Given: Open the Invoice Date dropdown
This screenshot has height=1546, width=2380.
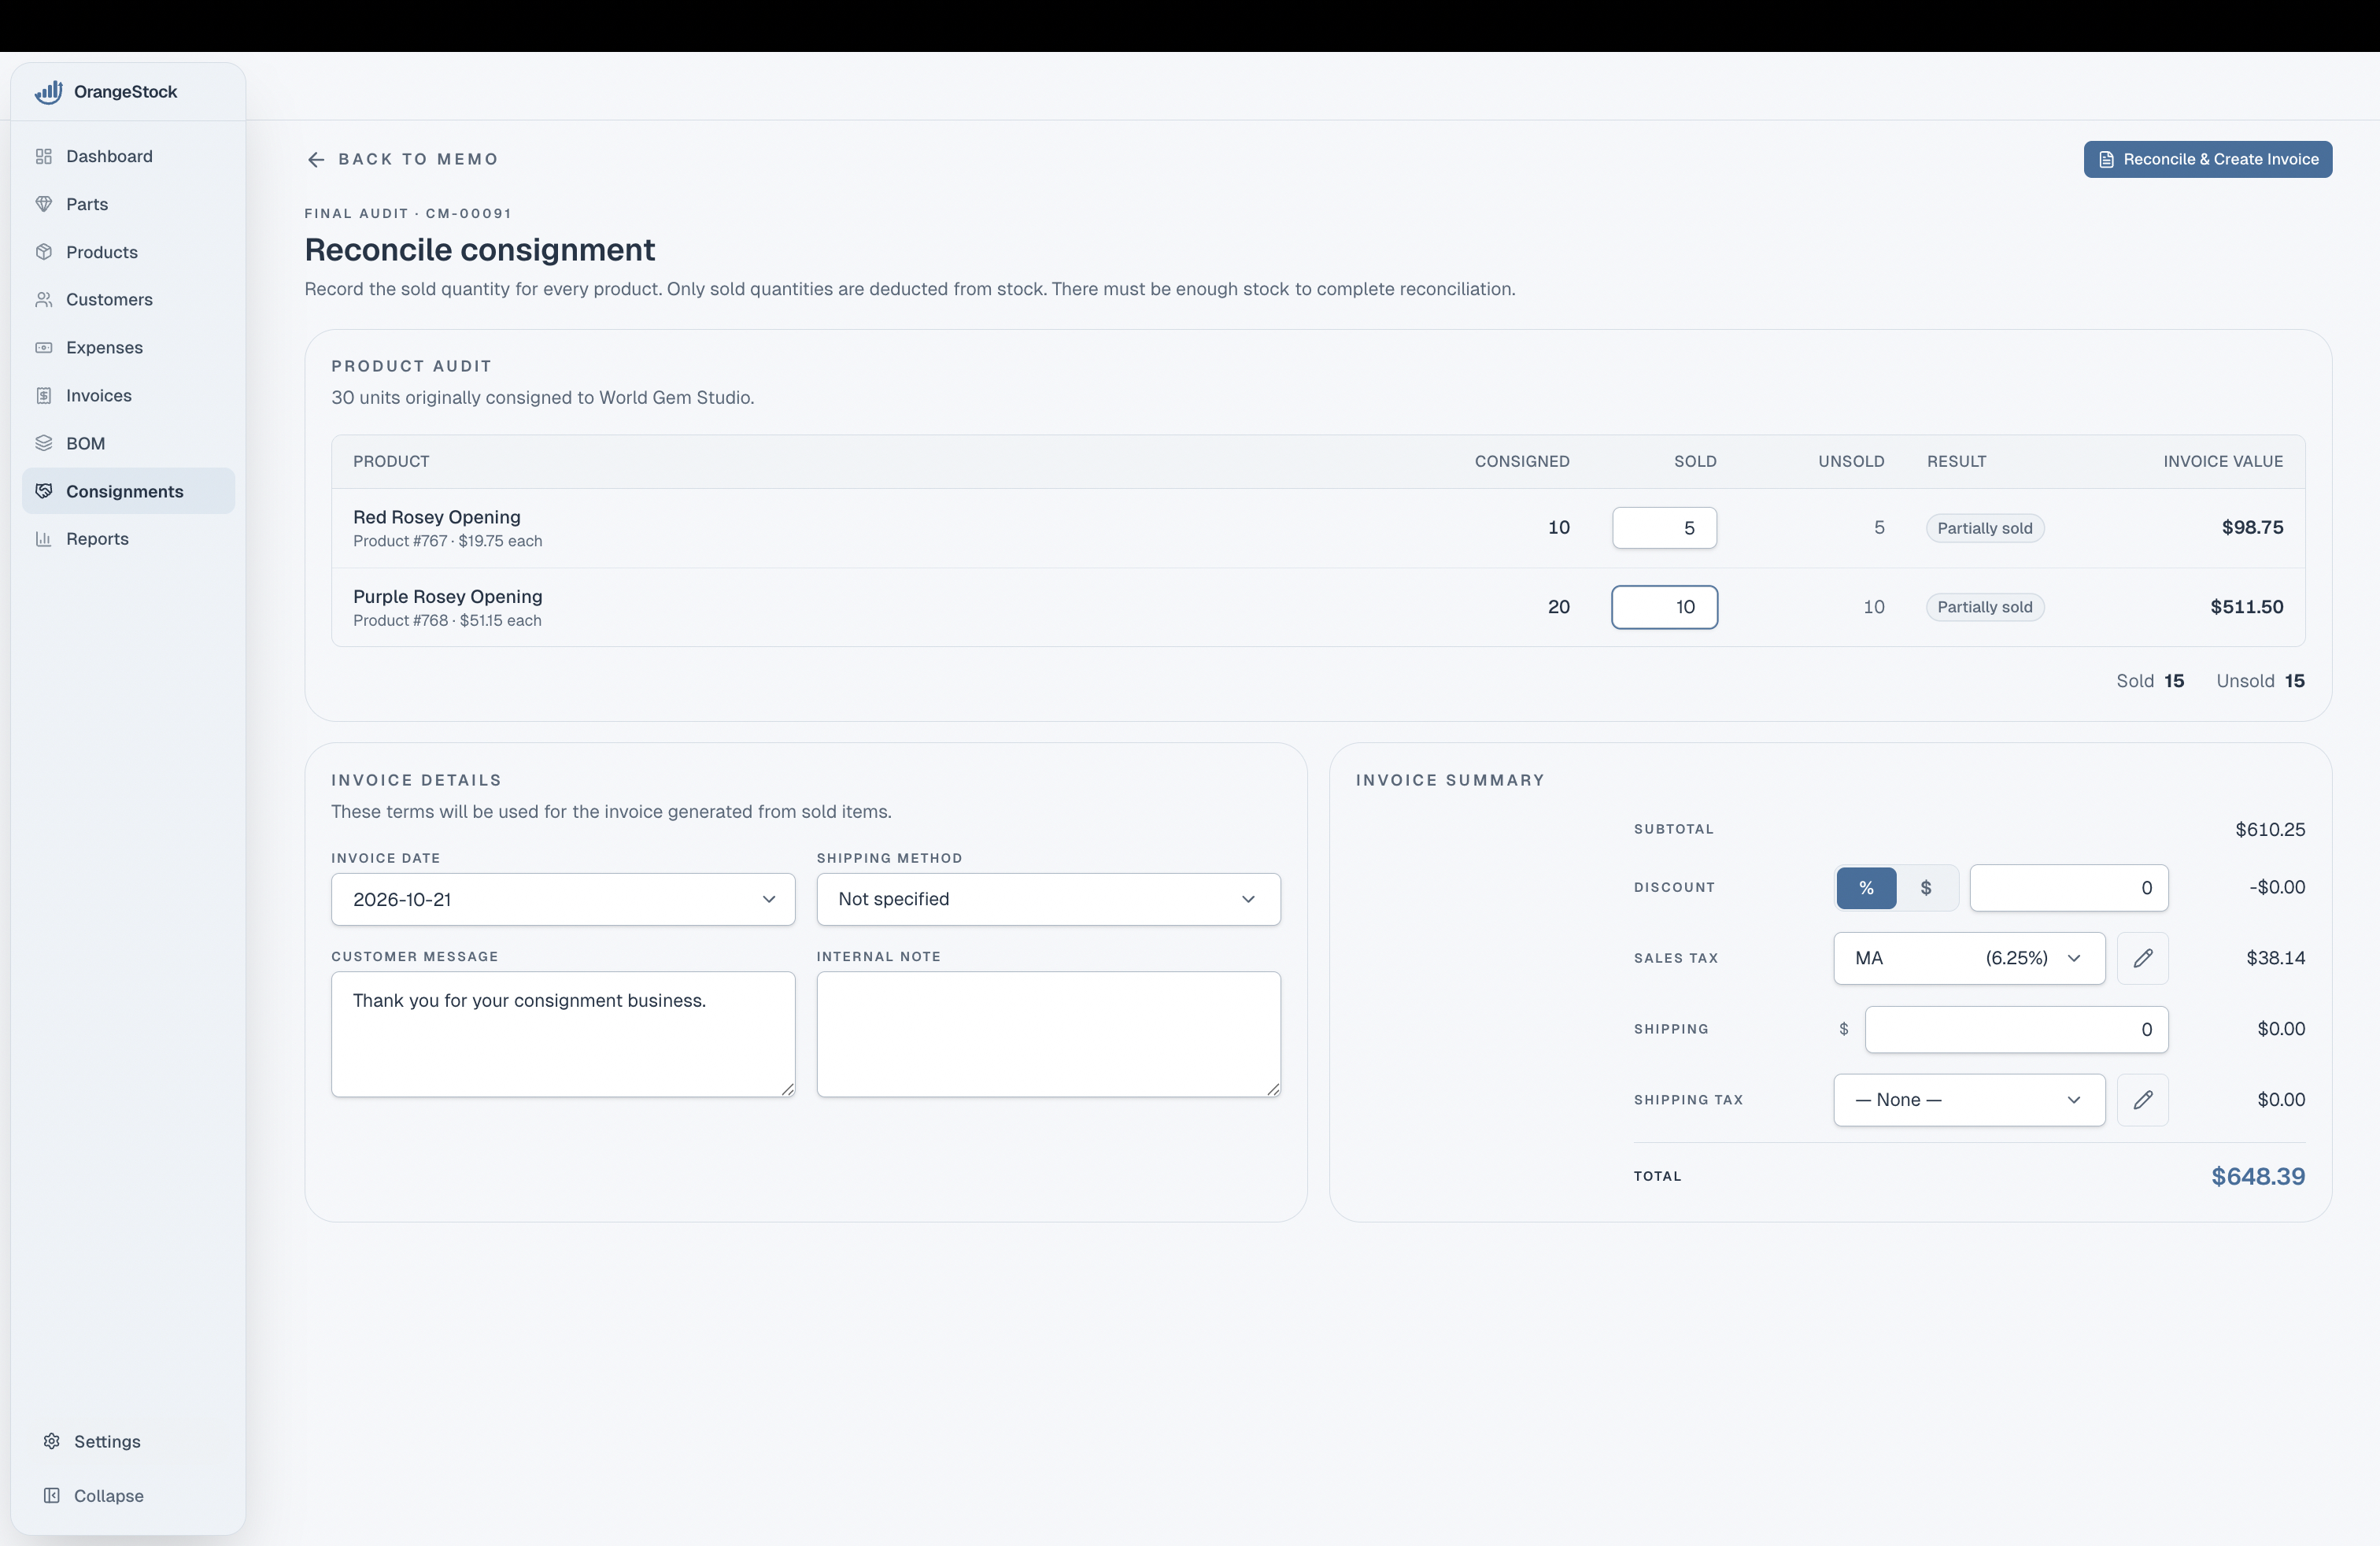Looking at the screenshot, I should pos(563,899).
